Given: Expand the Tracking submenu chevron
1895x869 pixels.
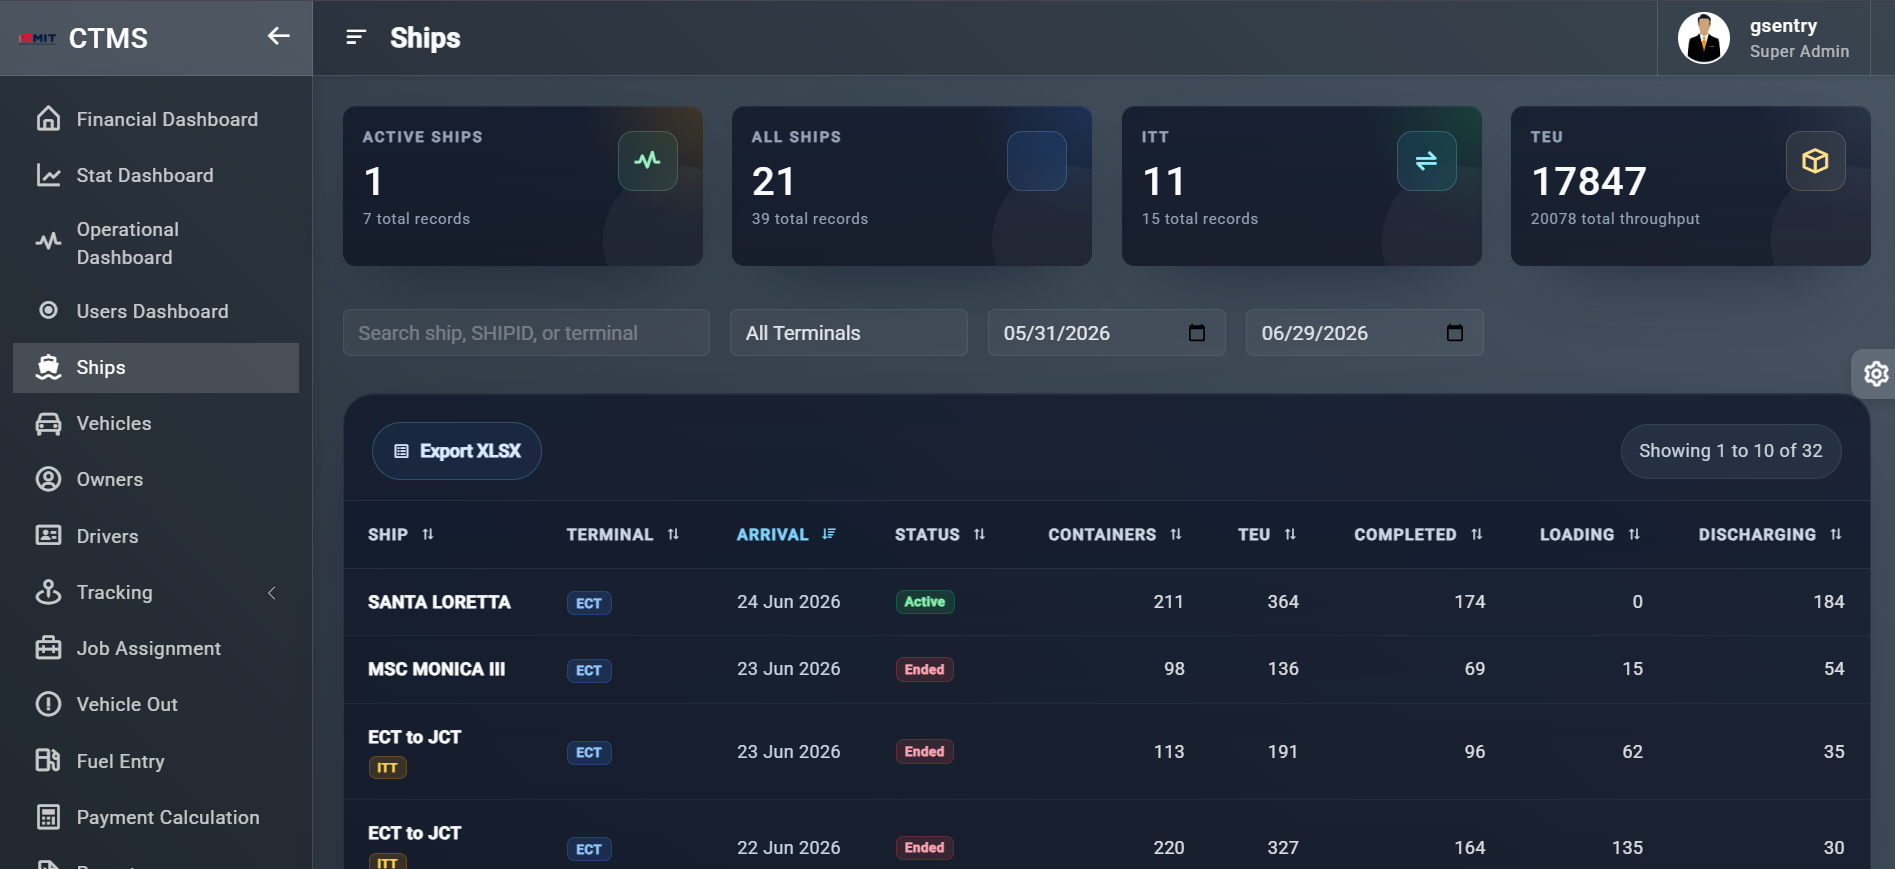Looking at the screenshot, I should [271, 593].
